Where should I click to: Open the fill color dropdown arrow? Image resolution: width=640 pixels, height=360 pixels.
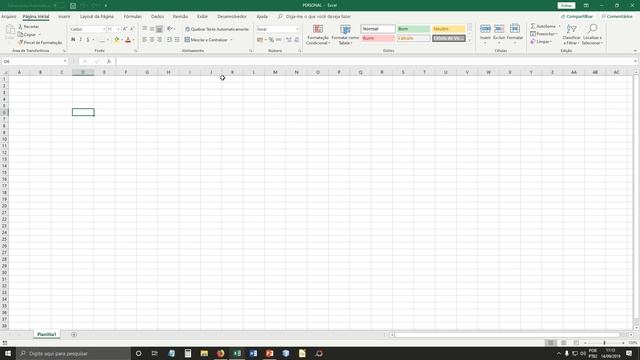point(122,40)
